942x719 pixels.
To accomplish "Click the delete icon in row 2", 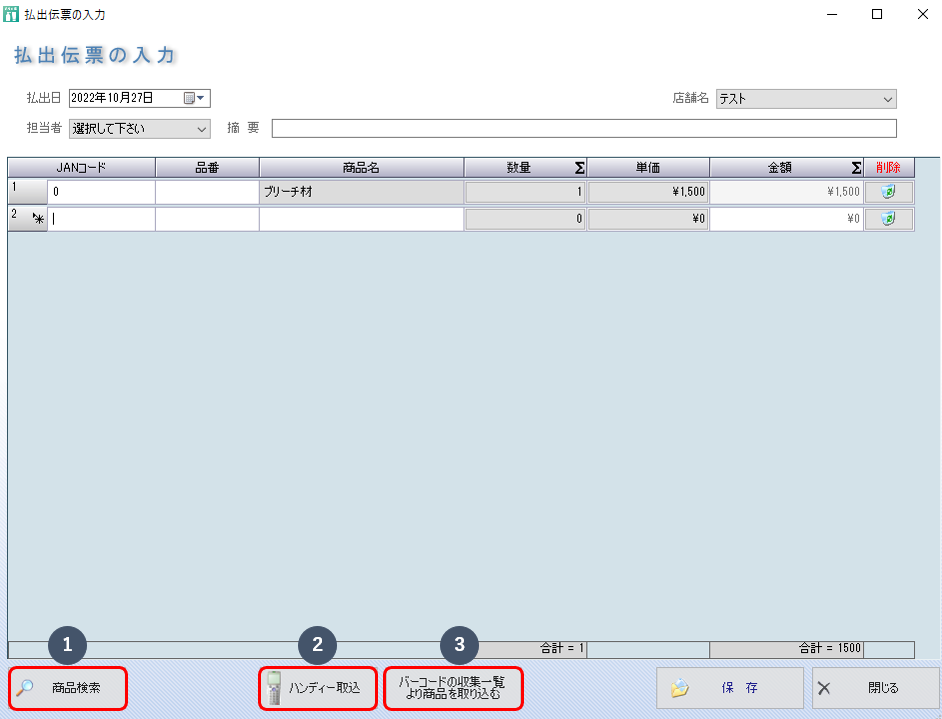I will pyautogui.click(x=888, y=218).
